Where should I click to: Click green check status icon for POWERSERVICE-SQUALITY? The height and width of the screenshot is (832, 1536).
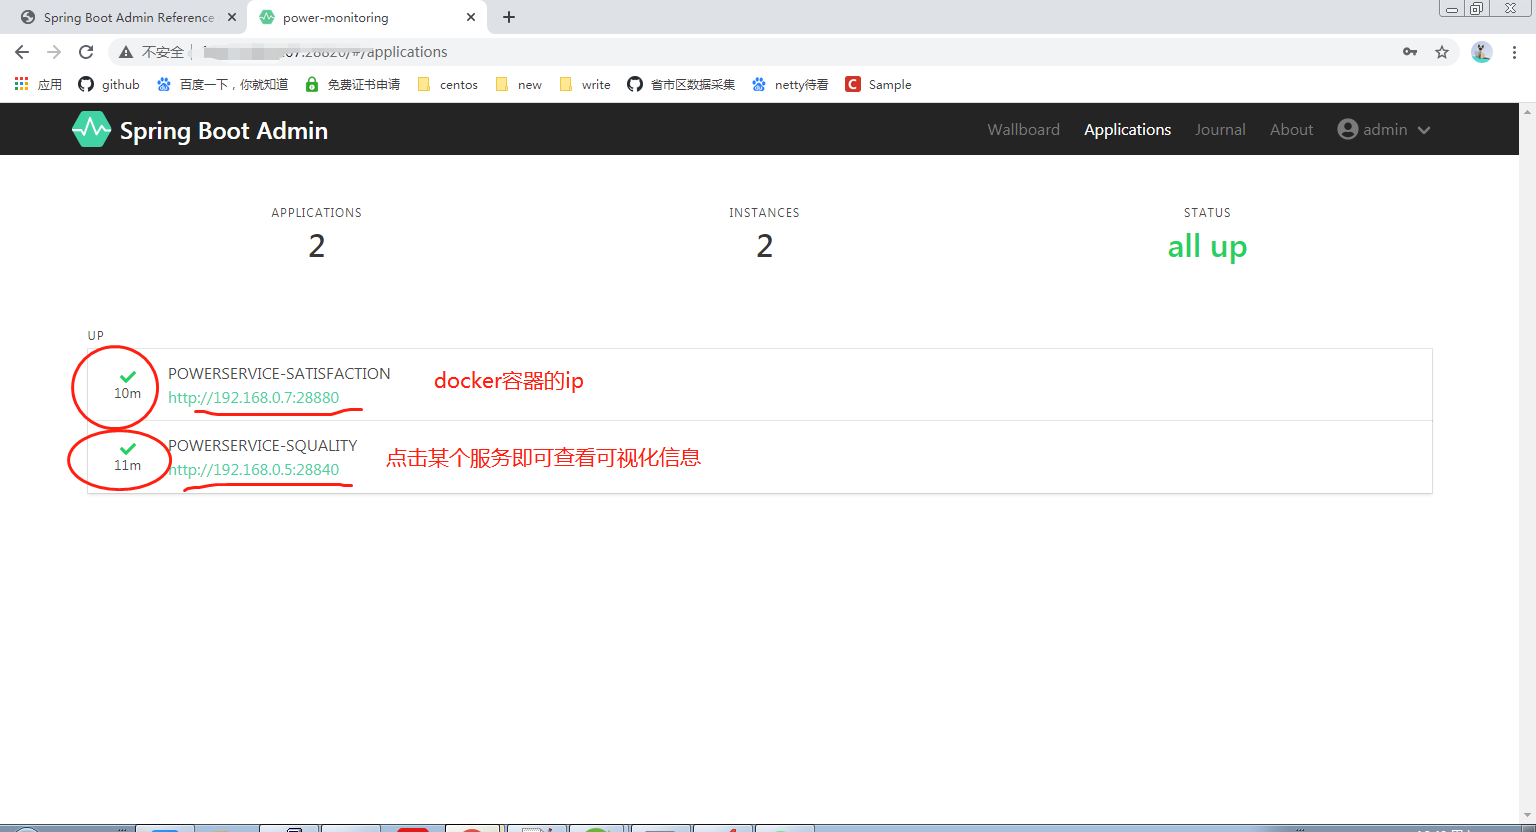click(x=127, y=449)
